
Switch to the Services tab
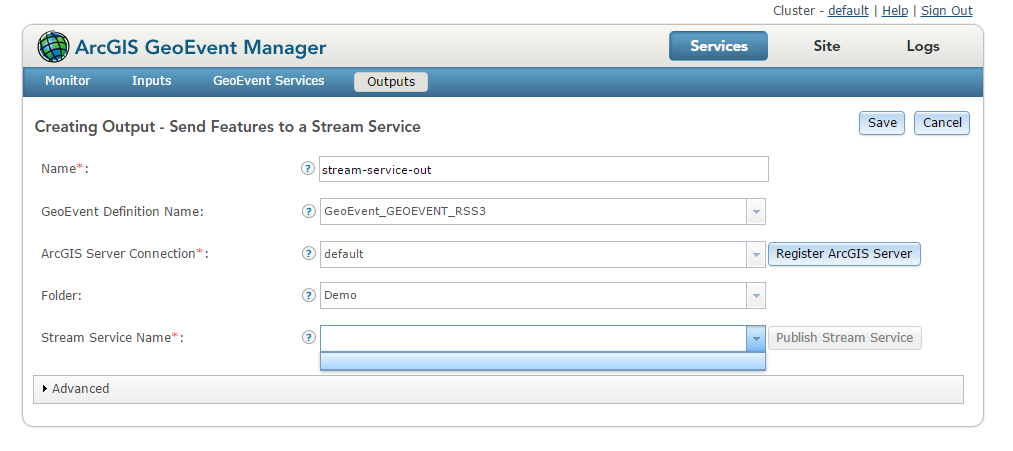(x=718, y=46)
